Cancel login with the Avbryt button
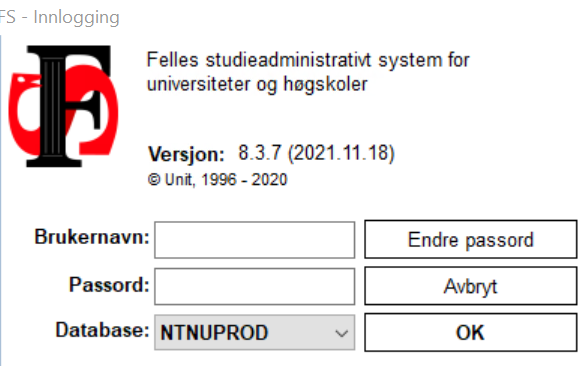 pos(471,286)
